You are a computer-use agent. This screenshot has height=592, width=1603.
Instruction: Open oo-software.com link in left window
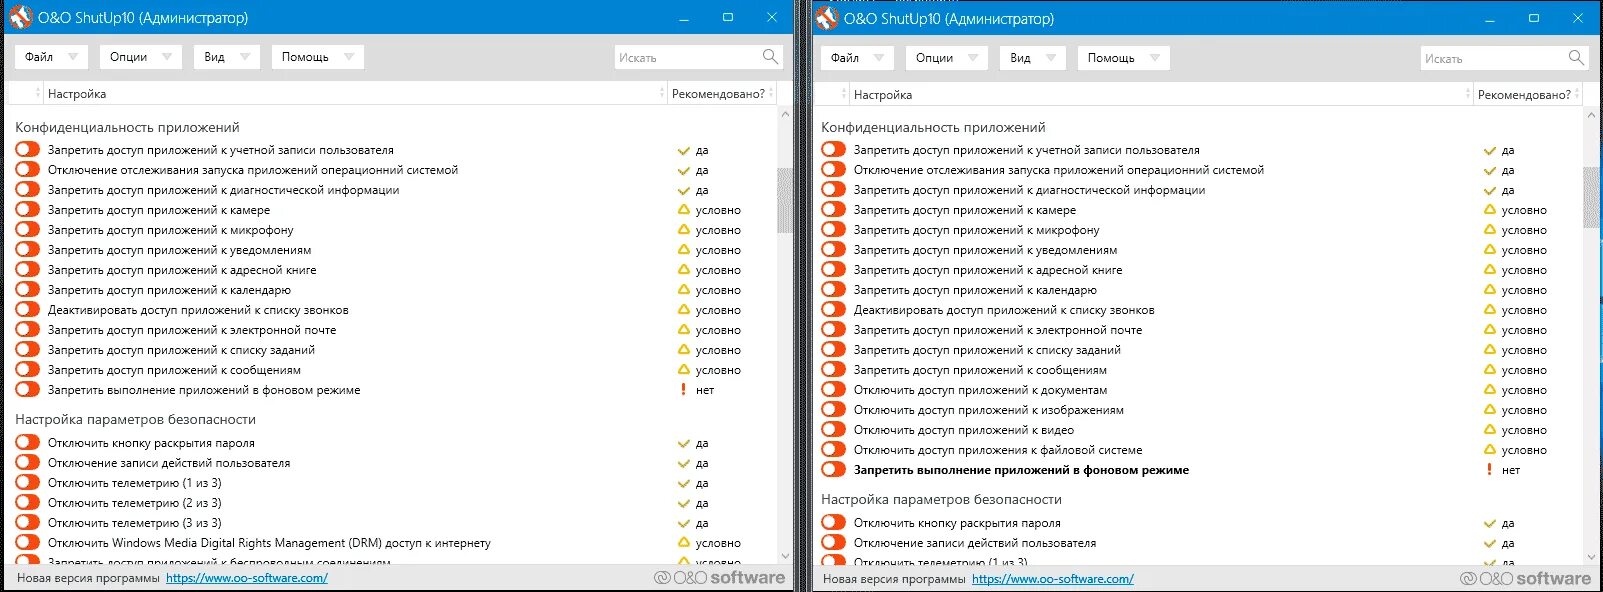(247, 578)
